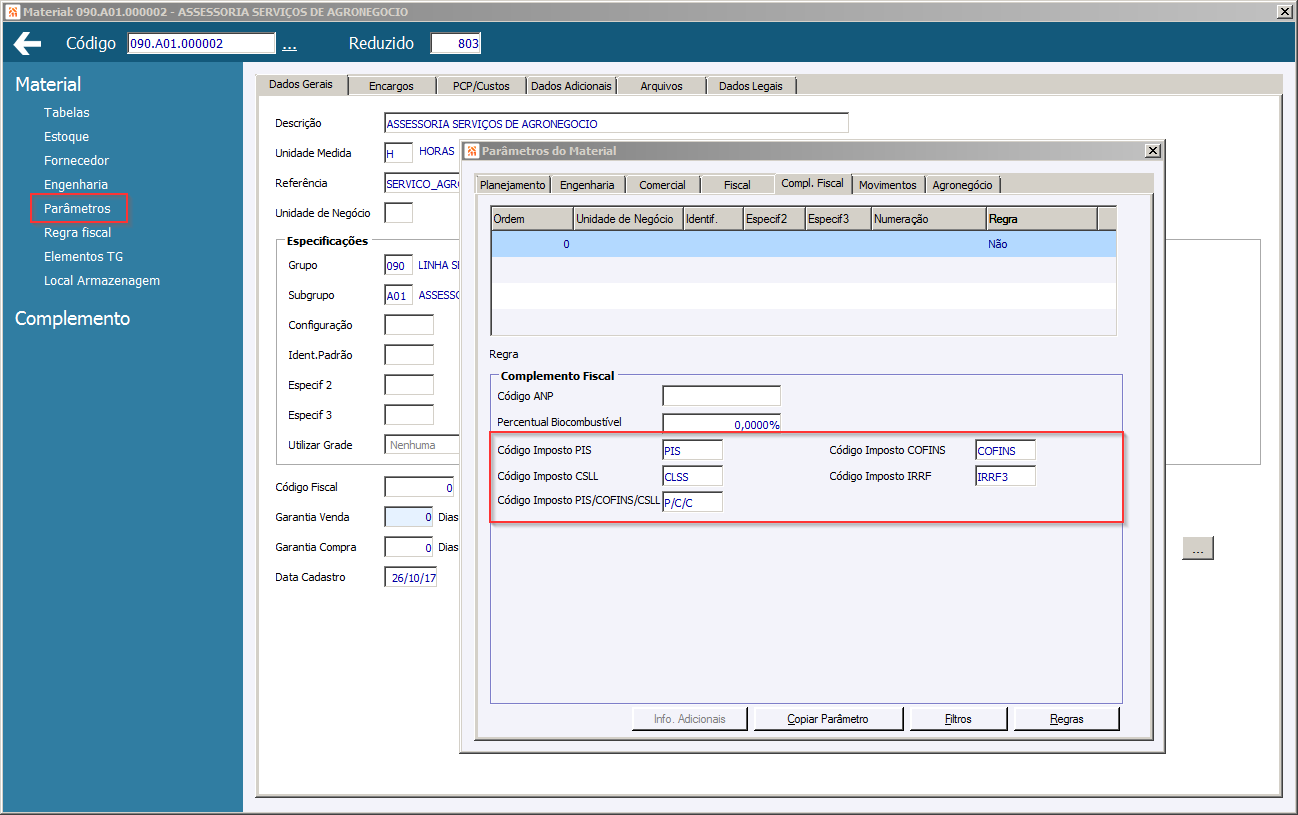Screen dimensions: 1298x815
Task: Close the Parâmetros do Material dialog
Action: point(1152,151)
